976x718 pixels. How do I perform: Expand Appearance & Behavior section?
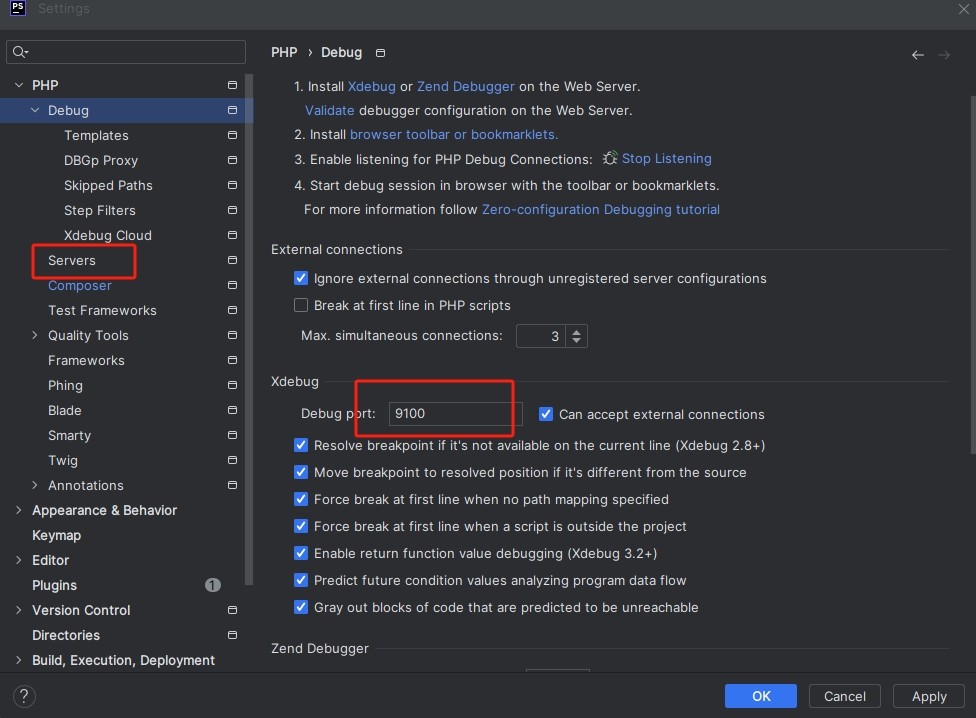[x=19, y=511]
